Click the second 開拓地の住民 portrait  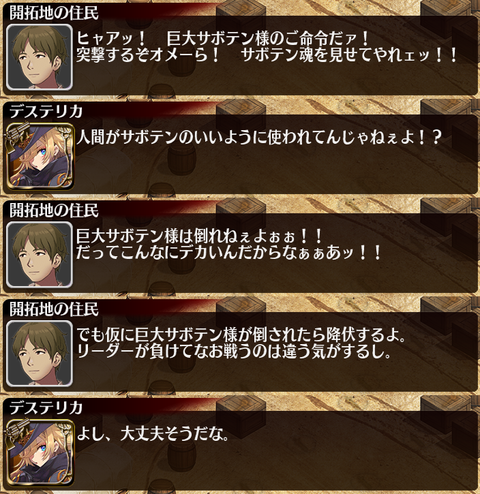(39, 255)
